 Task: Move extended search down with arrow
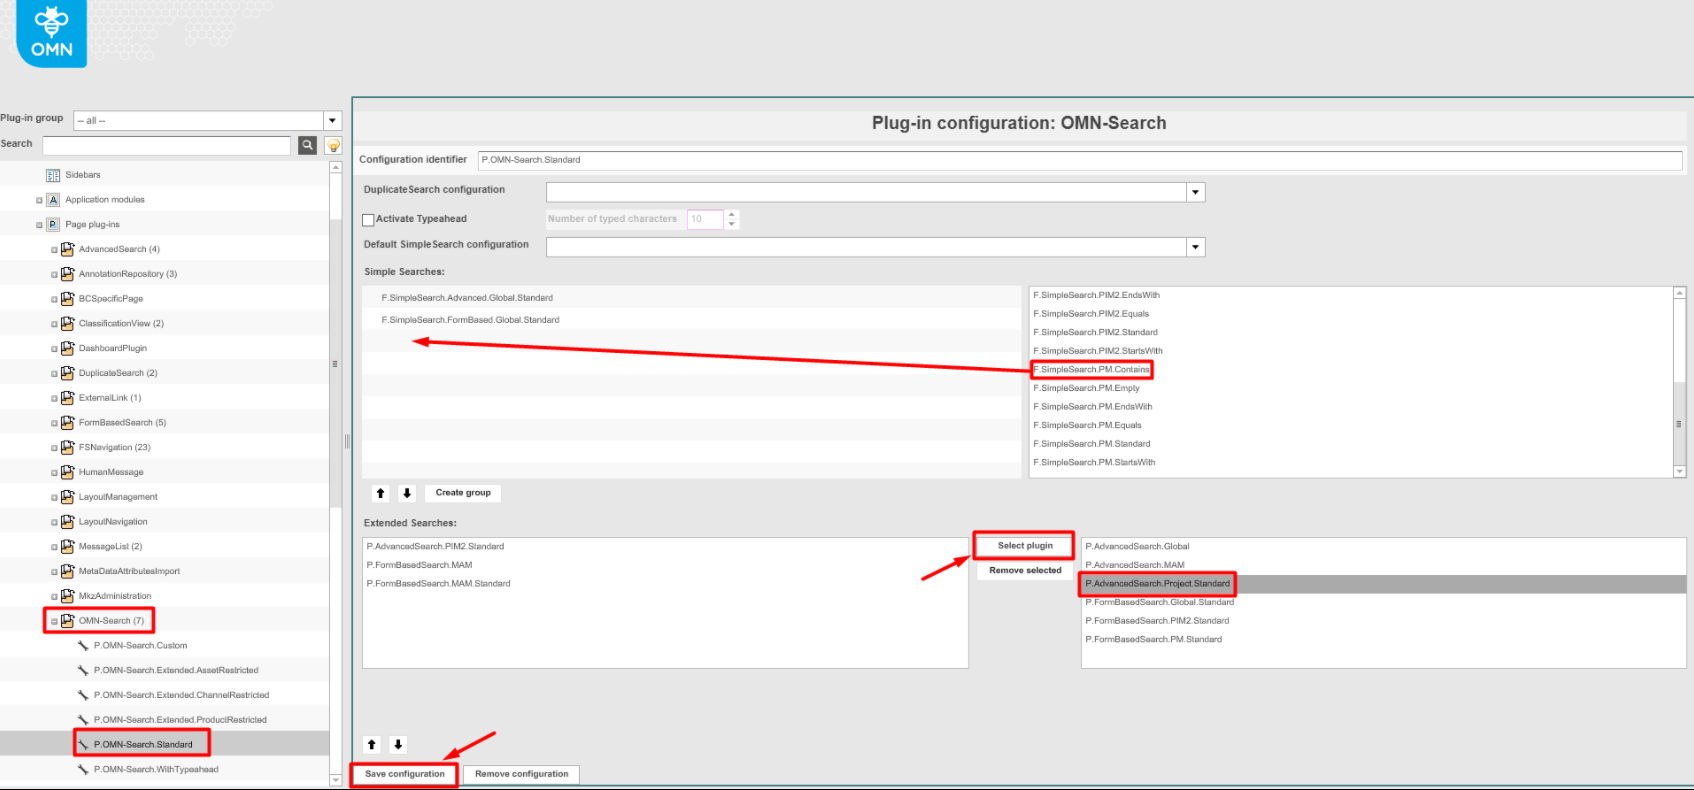click(x=398, y=745)
